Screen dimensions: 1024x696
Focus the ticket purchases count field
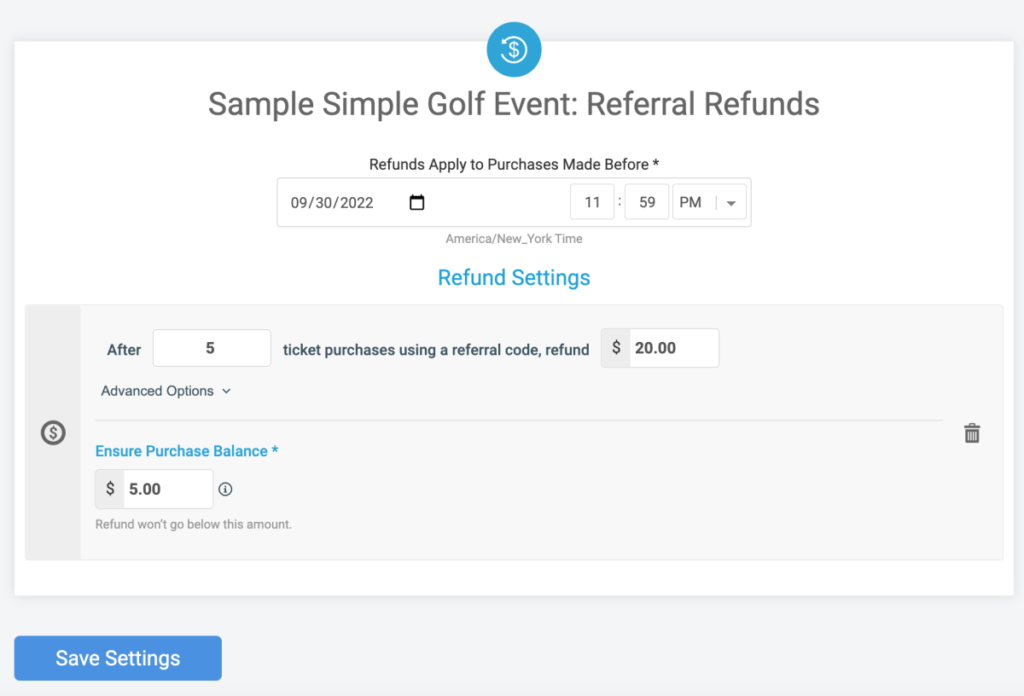tap(211, 348)
